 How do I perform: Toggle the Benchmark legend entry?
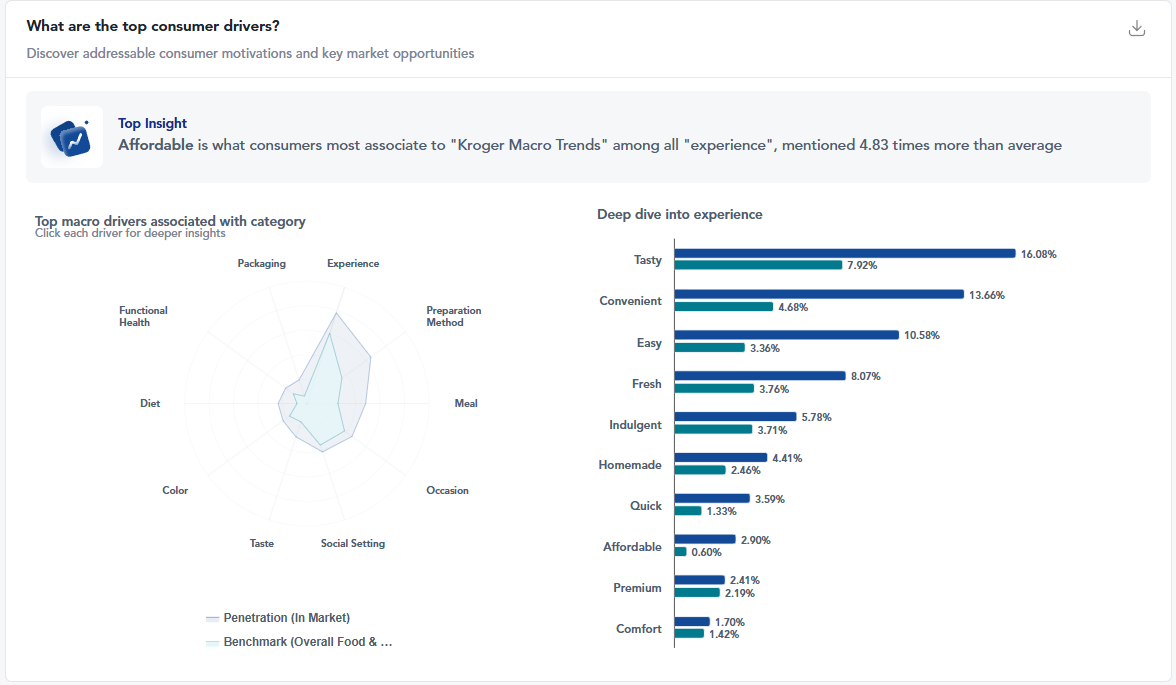[307, 642]
